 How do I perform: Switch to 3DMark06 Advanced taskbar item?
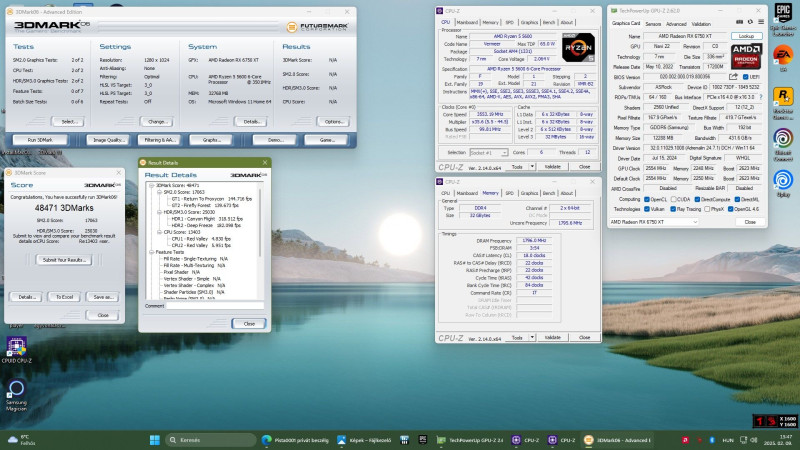pos(617,440)
